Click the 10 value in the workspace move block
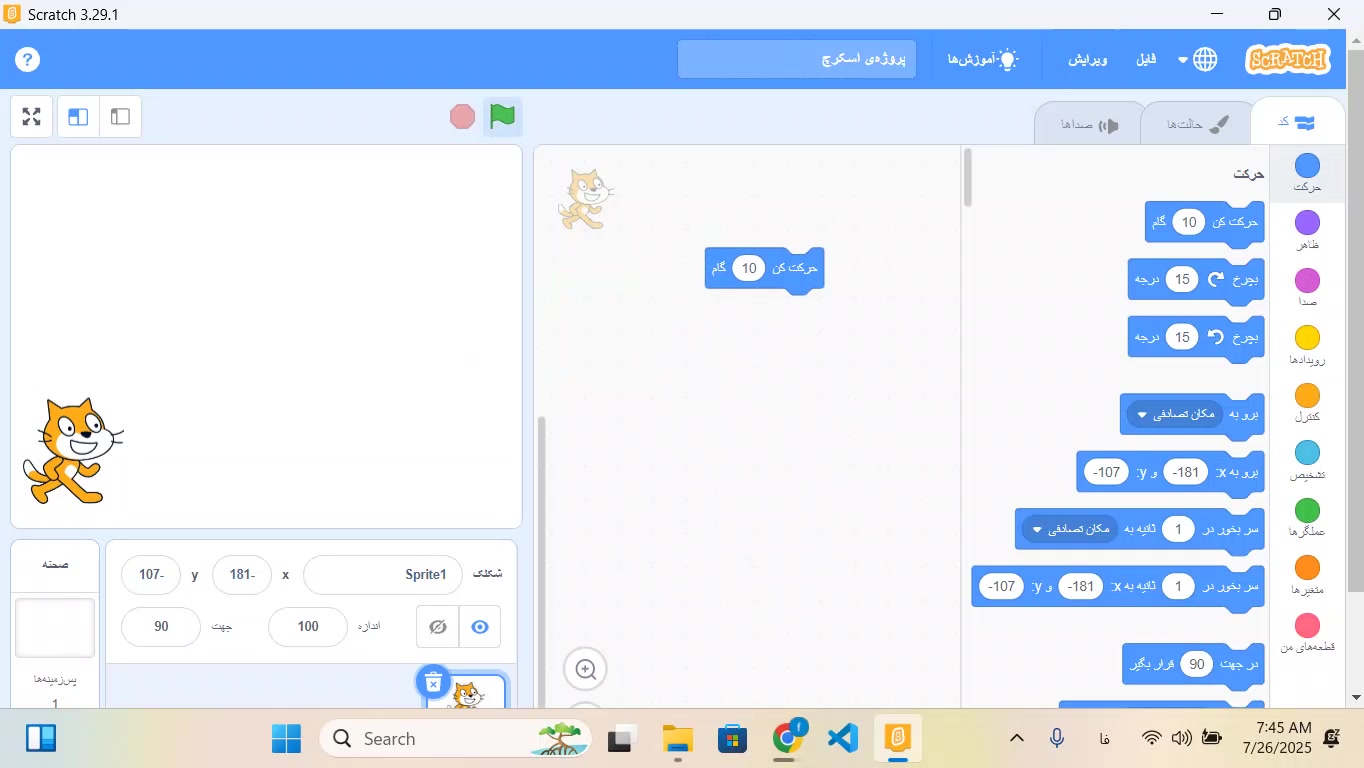Screen dimensions: 1364x768 coord(749,268)
